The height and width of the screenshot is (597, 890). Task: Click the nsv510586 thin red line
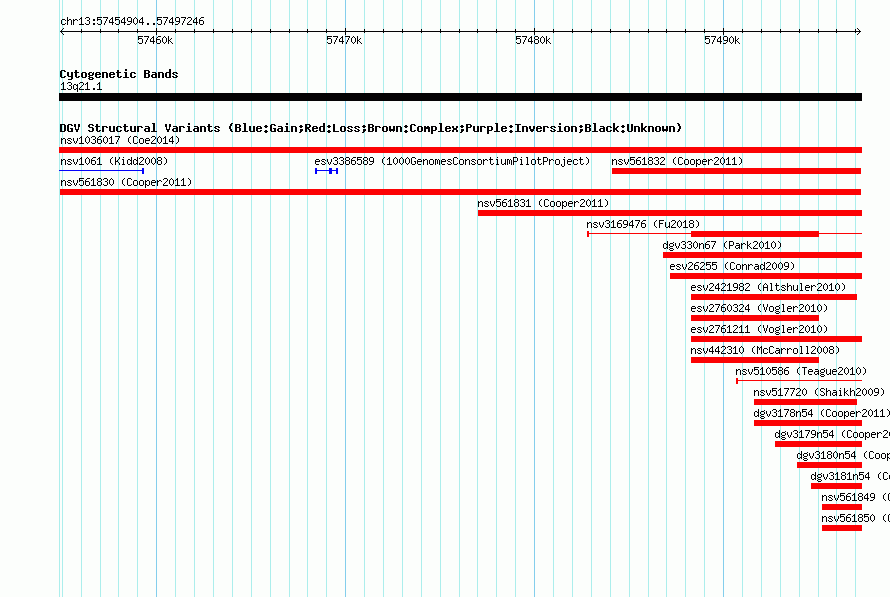pos(799,381)
